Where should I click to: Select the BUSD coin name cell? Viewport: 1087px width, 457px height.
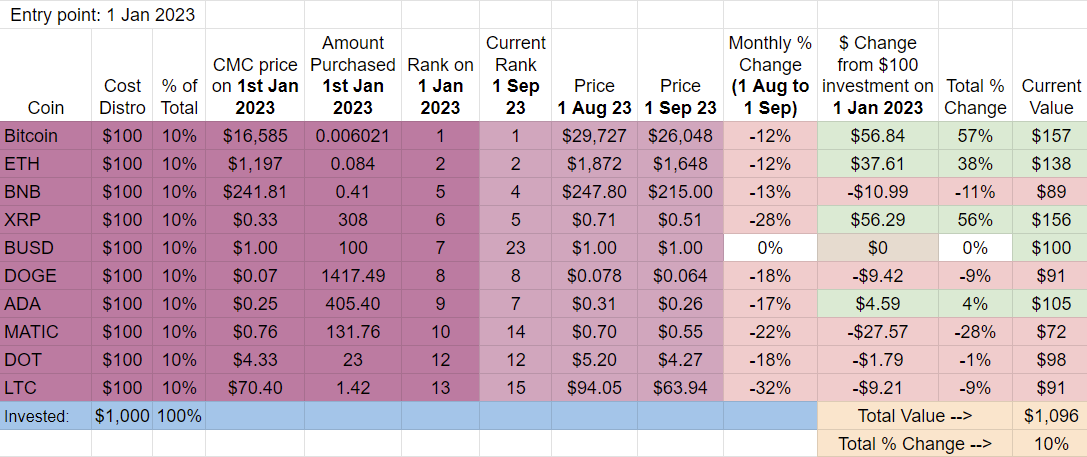point(46,248)
